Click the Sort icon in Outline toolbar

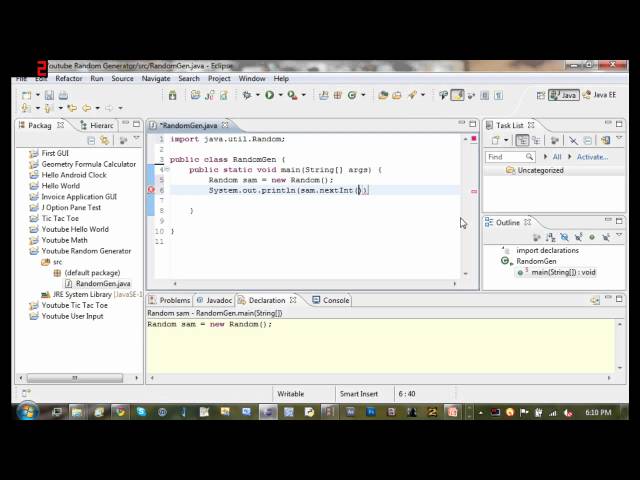click(x=551, y=237)
